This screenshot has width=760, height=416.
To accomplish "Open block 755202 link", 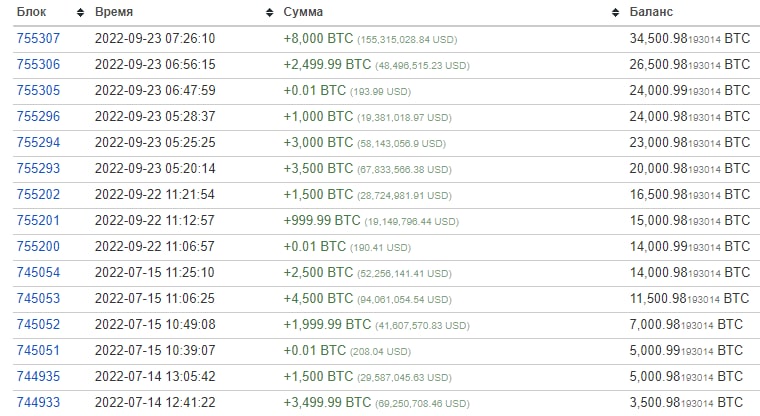I will click(x=38, y=194).
